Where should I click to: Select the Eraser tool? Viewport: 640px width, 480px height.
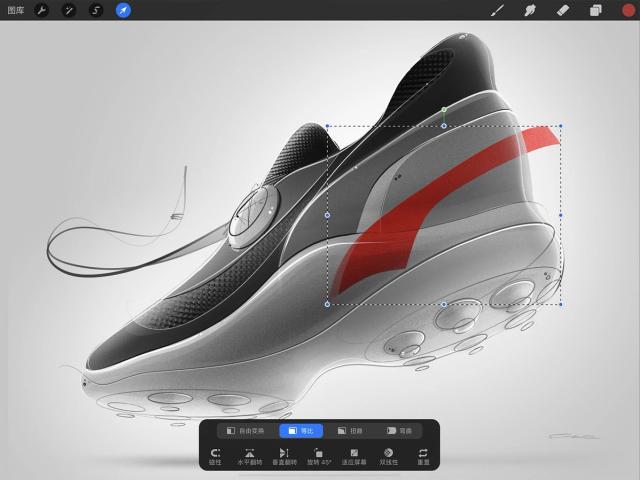coord(563,10)
